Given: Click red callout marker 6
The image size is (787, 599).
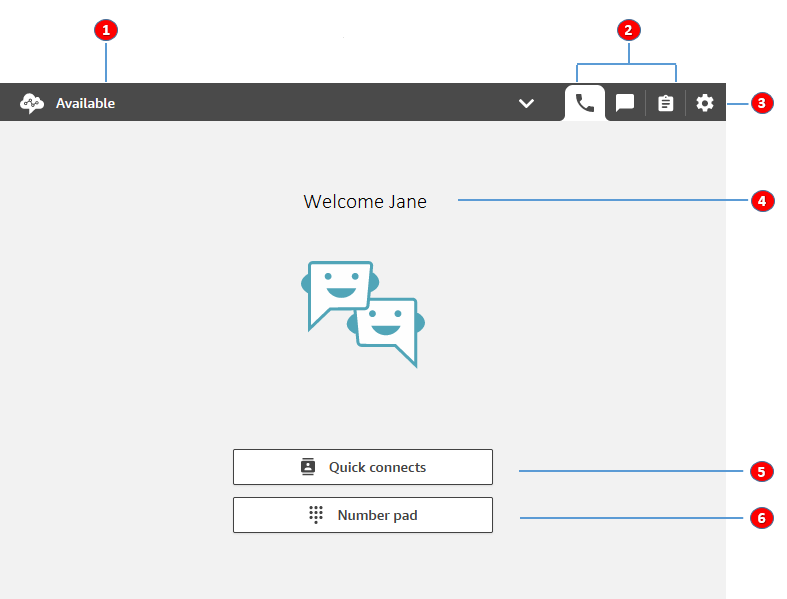Looking at the screenshot, I should [762, 518].
